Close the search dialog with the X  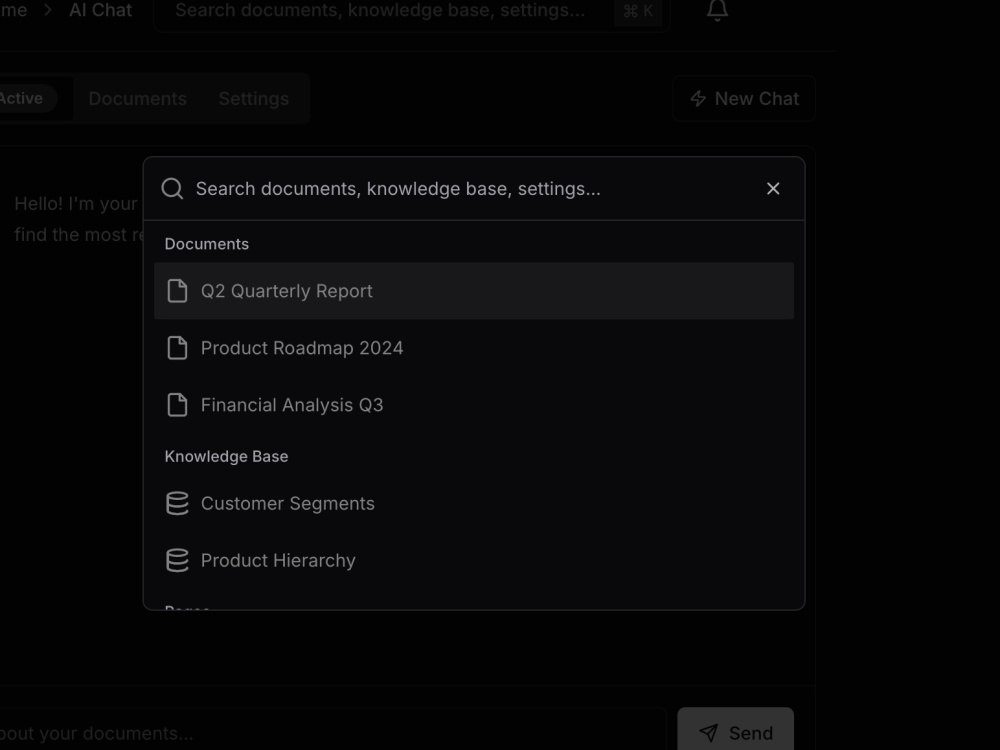pos(773,189)
